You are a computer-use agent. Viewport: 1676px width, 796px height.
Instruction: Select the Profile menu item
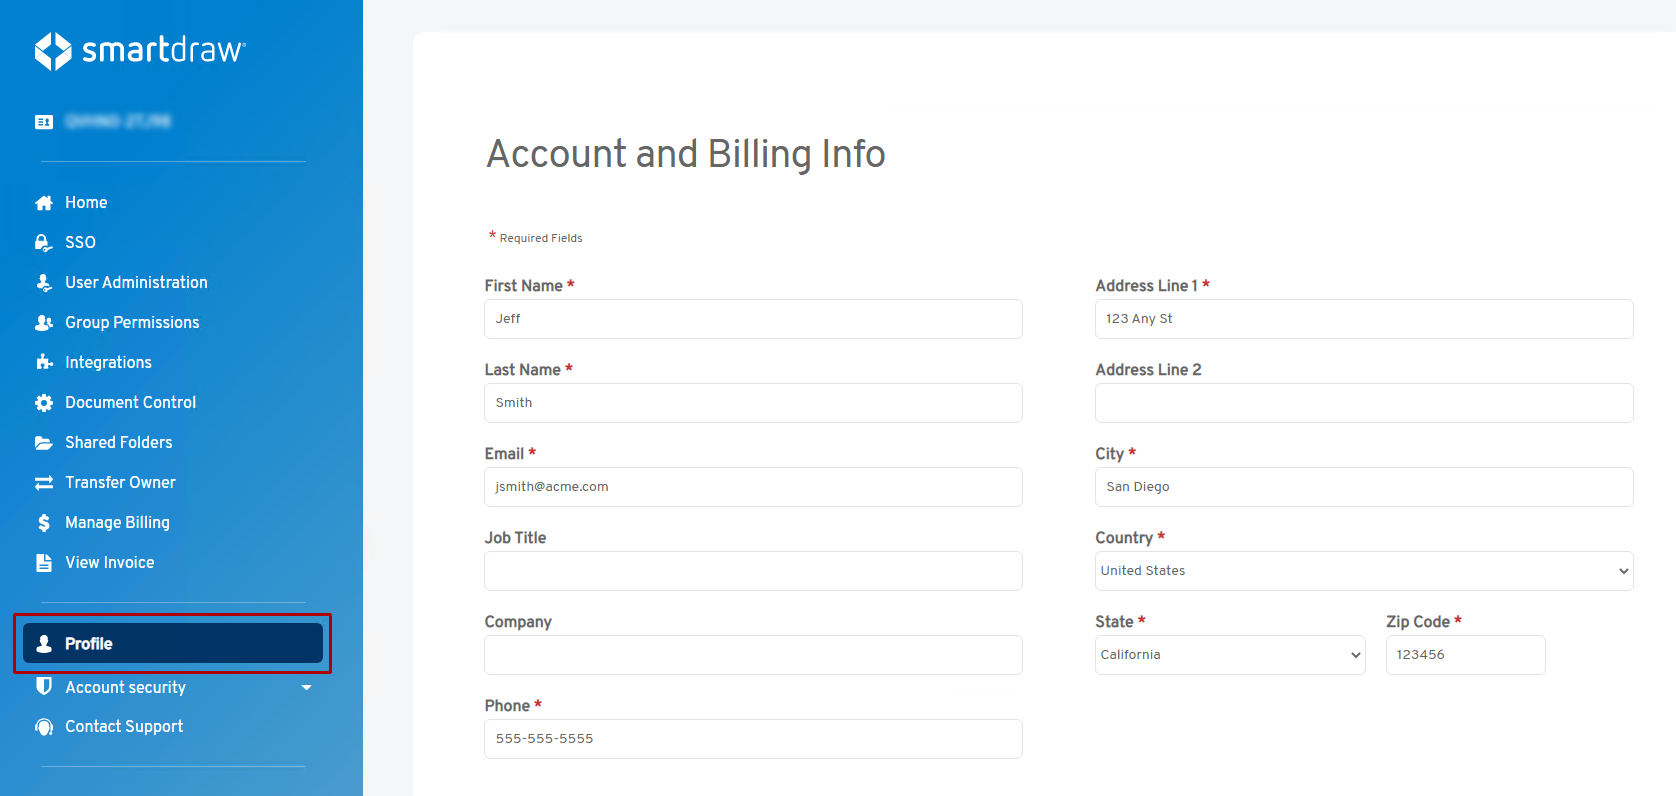click(x=173, y=644)
